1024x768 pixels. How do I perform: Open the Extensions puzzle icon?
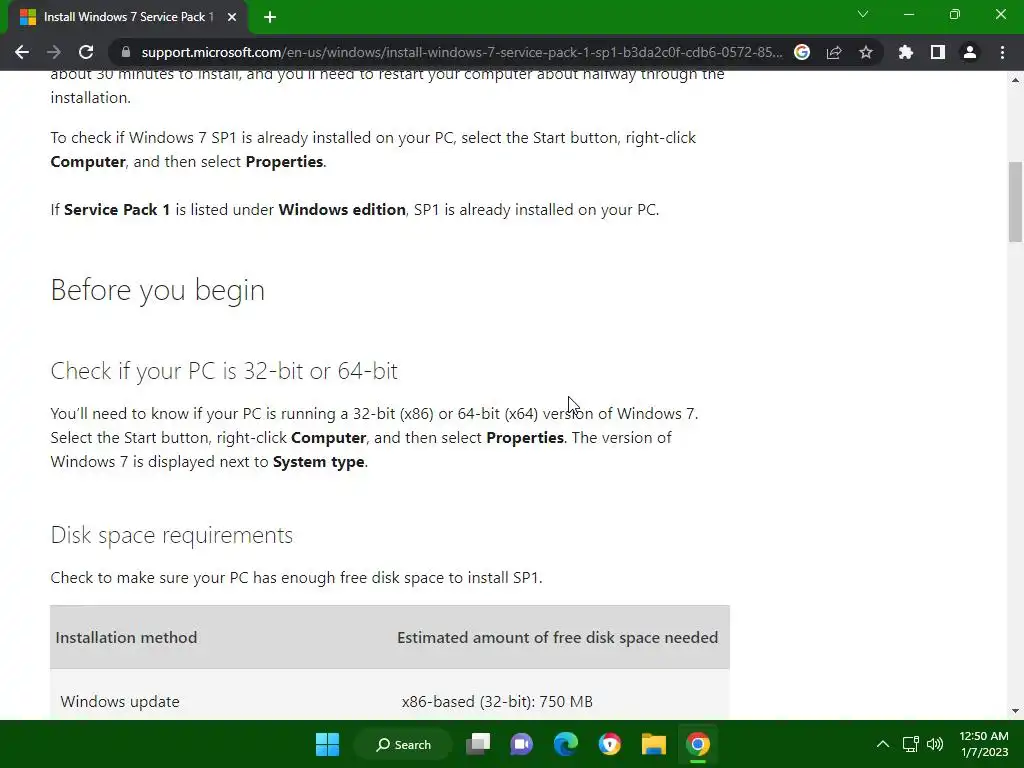906,52
